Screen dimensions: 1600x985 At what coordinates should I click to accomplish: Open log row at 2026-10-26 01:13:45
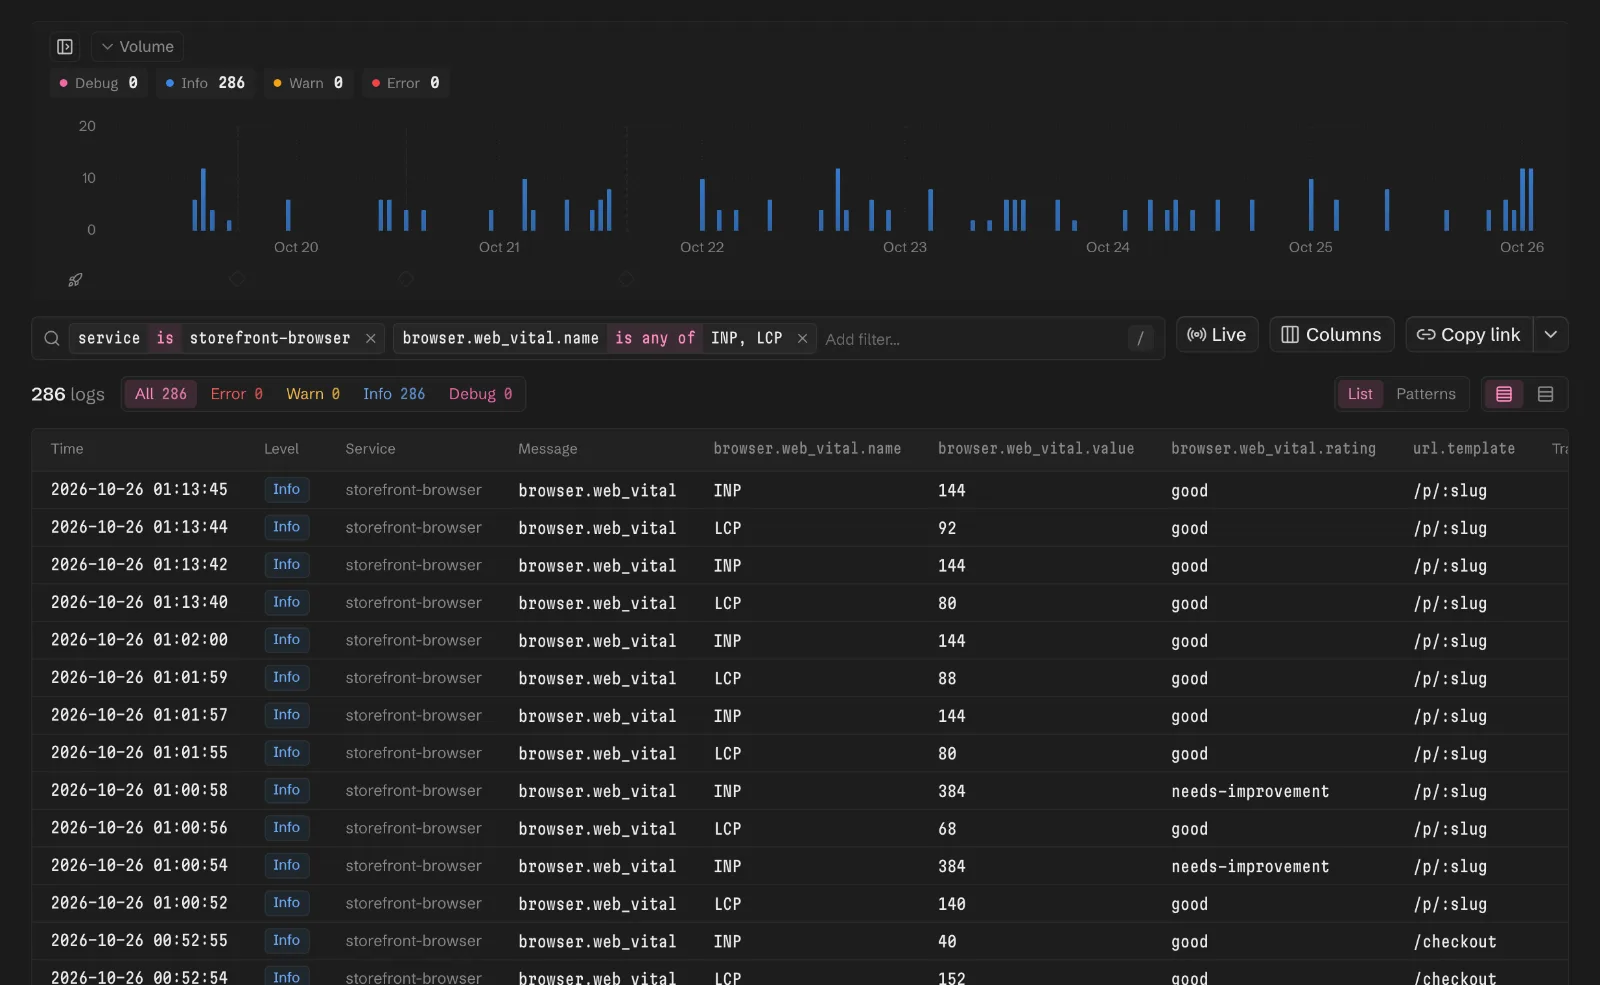click(800, 490)
